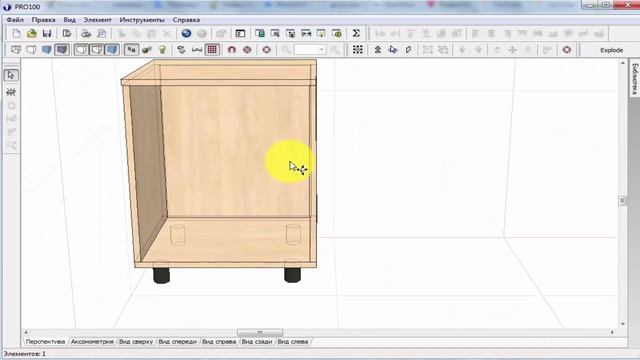The height and width of the screenshot is (360, 640).
Task: Switch to the Аксонометрия tab
Action: [92, 342]
